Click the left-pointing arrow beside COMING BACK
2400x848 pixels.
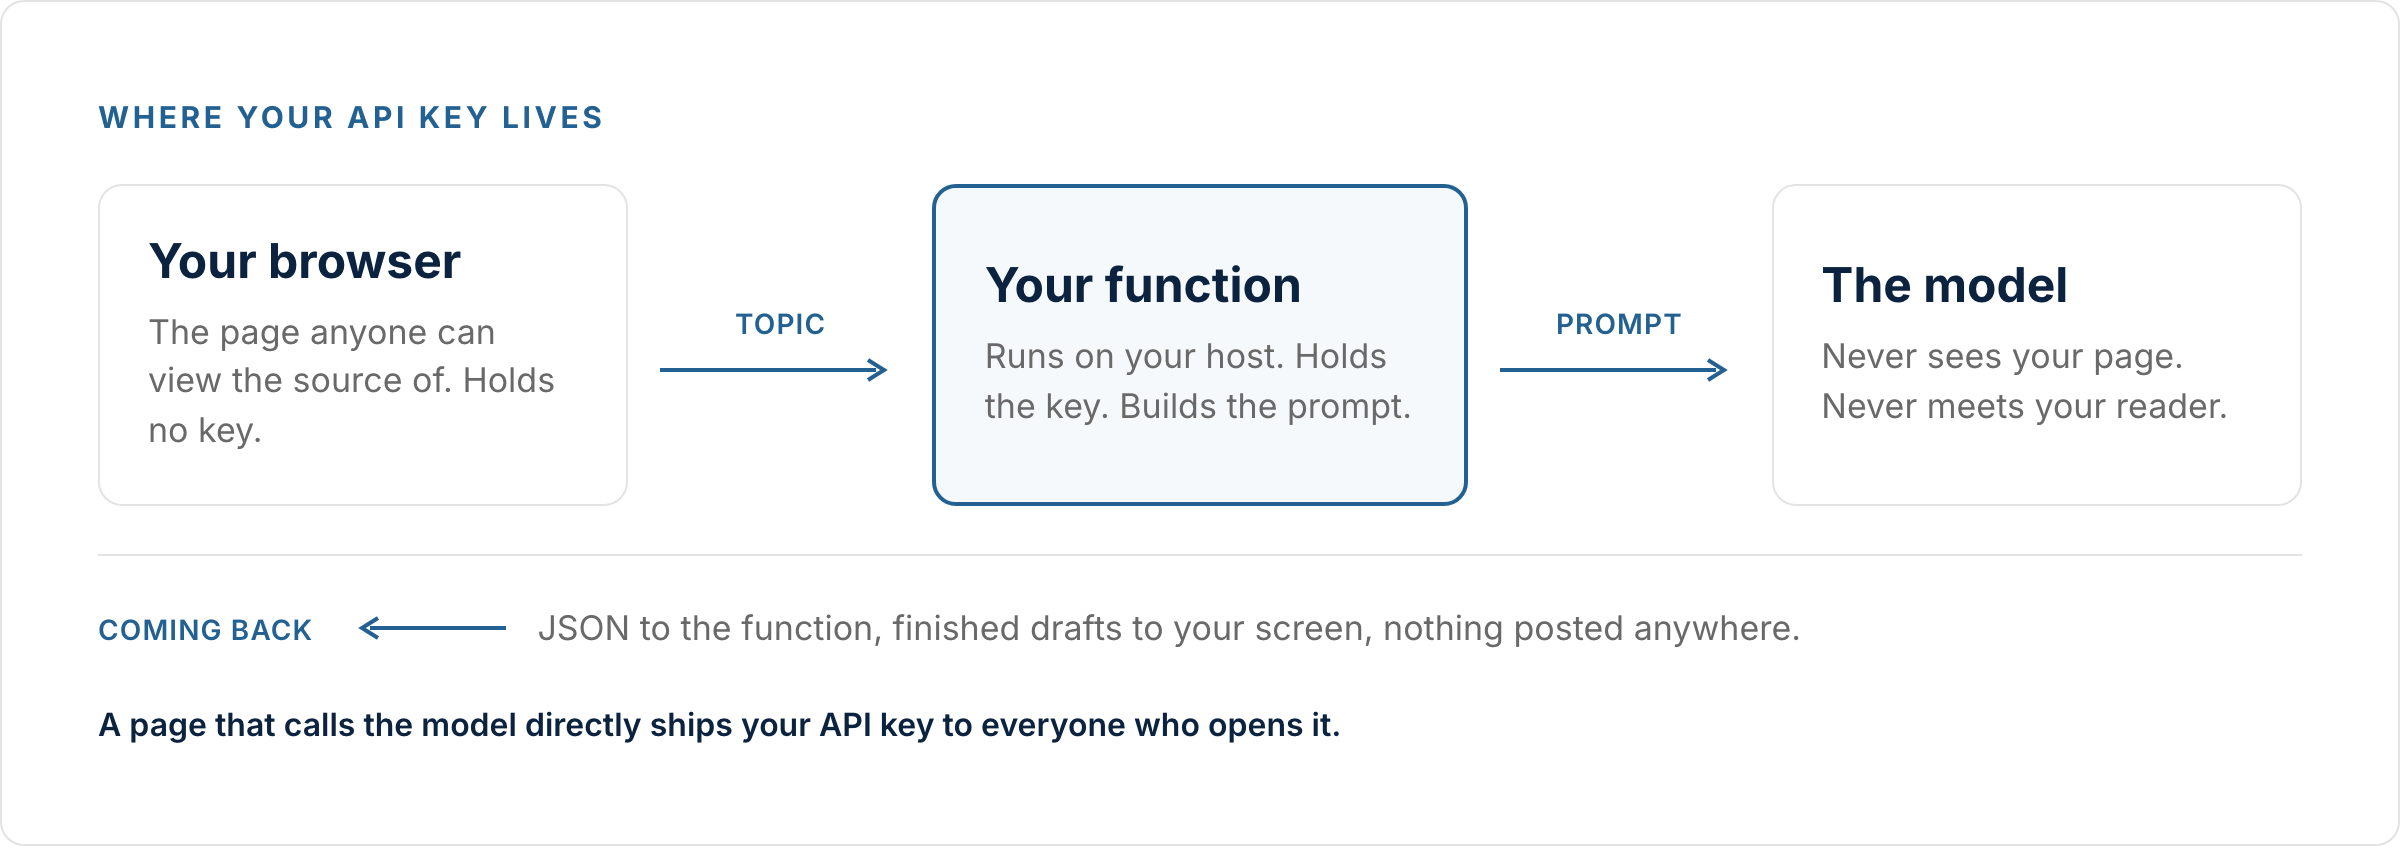[432, 628]
